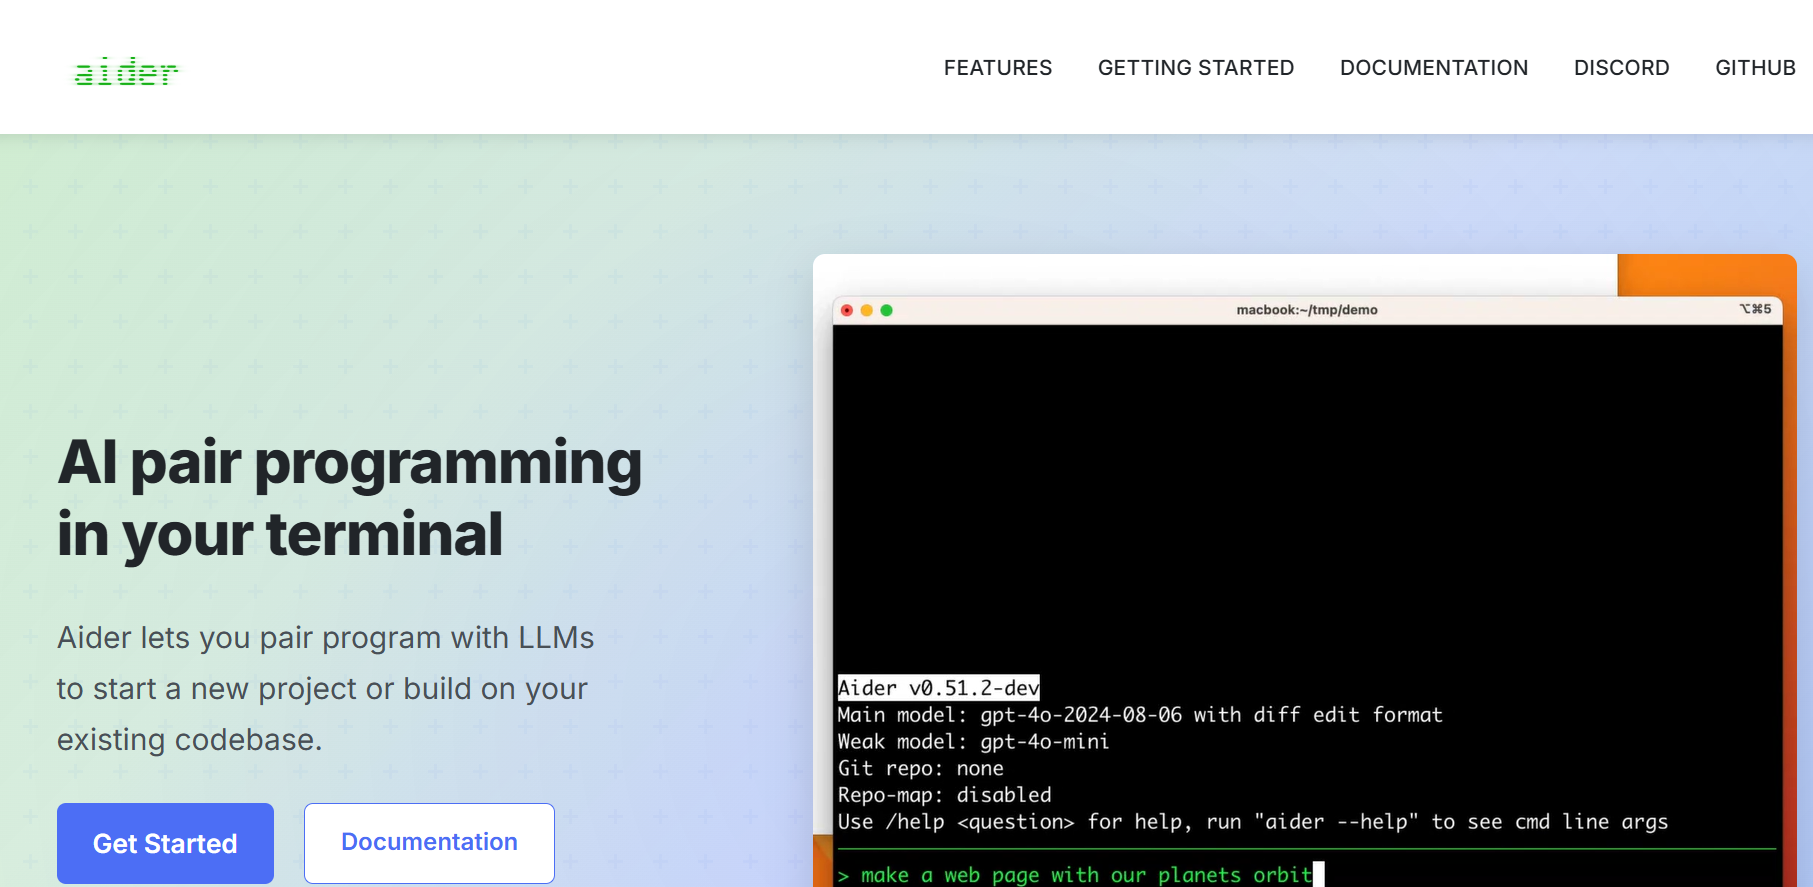Click the "Git repo: none" line
Screen dimensions: 1813x887
tap(920, 769)
